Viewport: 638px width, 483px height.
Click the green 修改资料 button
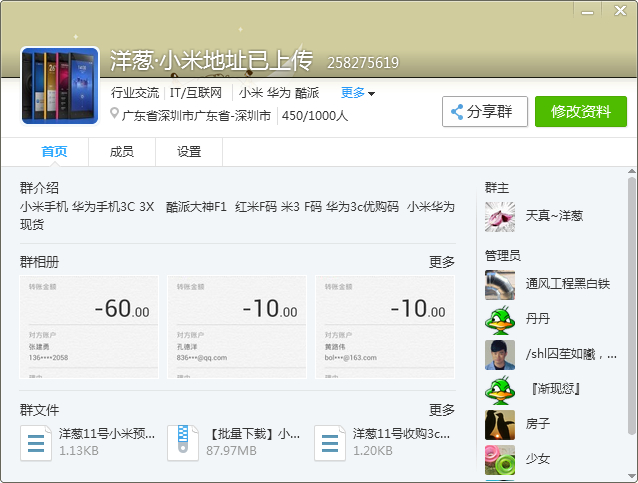click(x=581, y=111)
